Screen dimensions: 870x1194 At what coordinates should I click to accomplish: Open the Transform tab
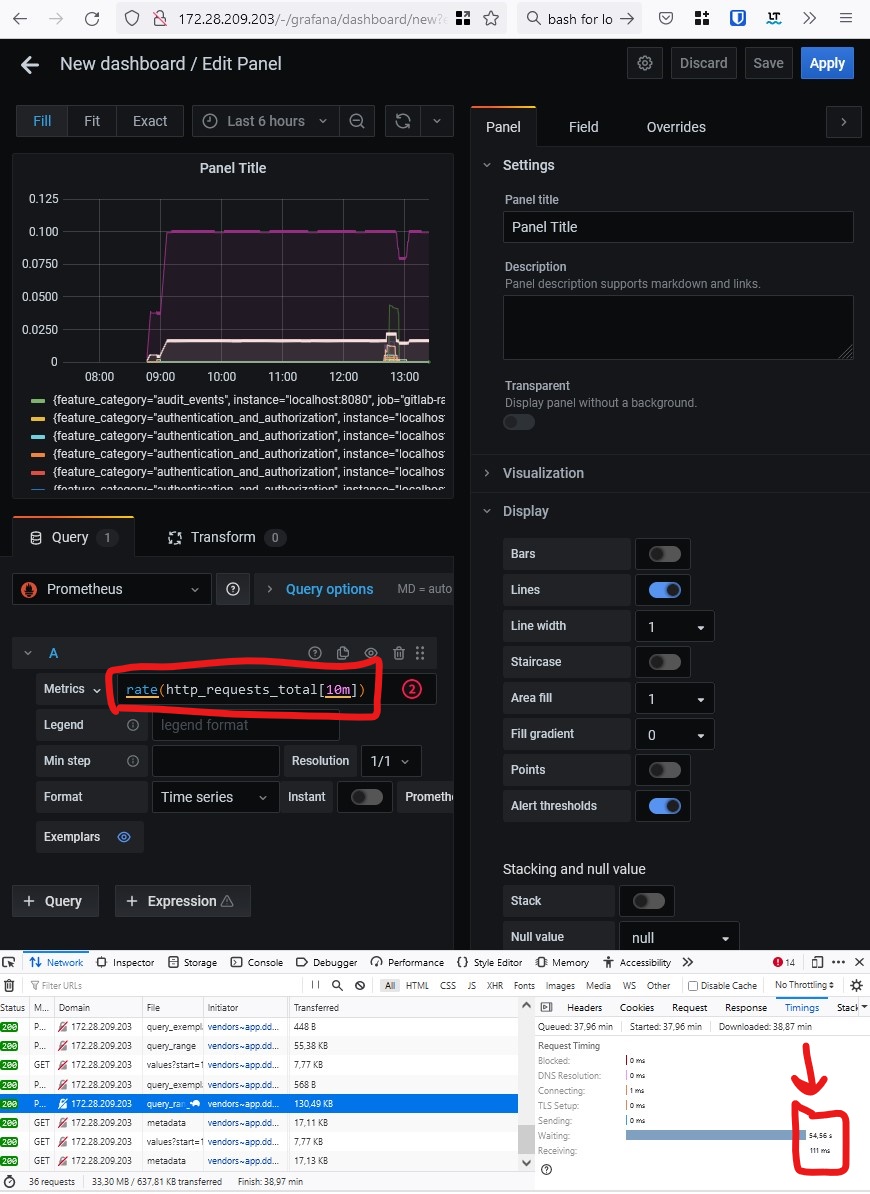[227, 538]
